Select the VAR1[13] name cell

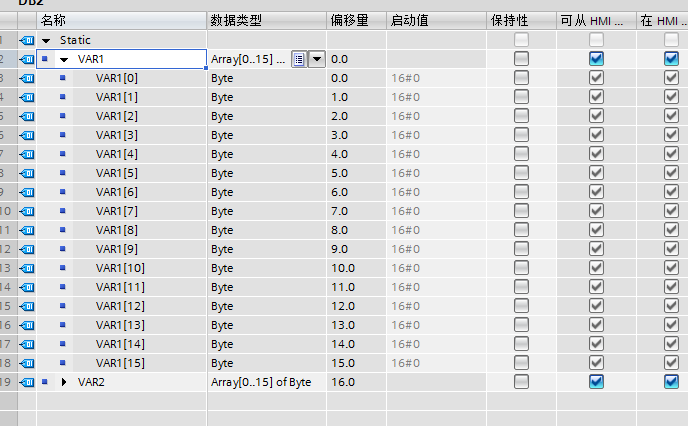click(140, 325)
